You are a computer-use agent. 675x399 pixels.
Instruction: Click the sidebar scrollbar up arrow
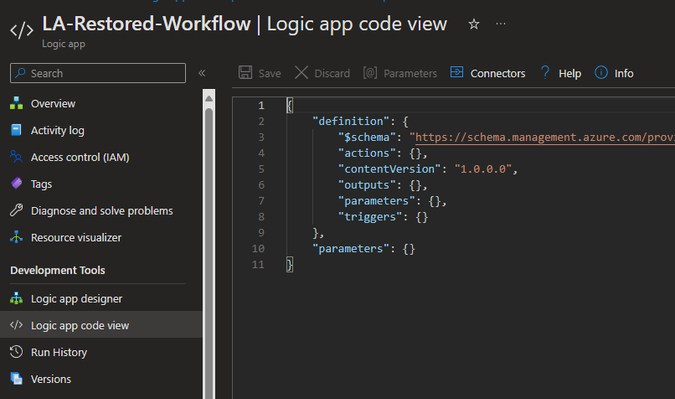209,99
